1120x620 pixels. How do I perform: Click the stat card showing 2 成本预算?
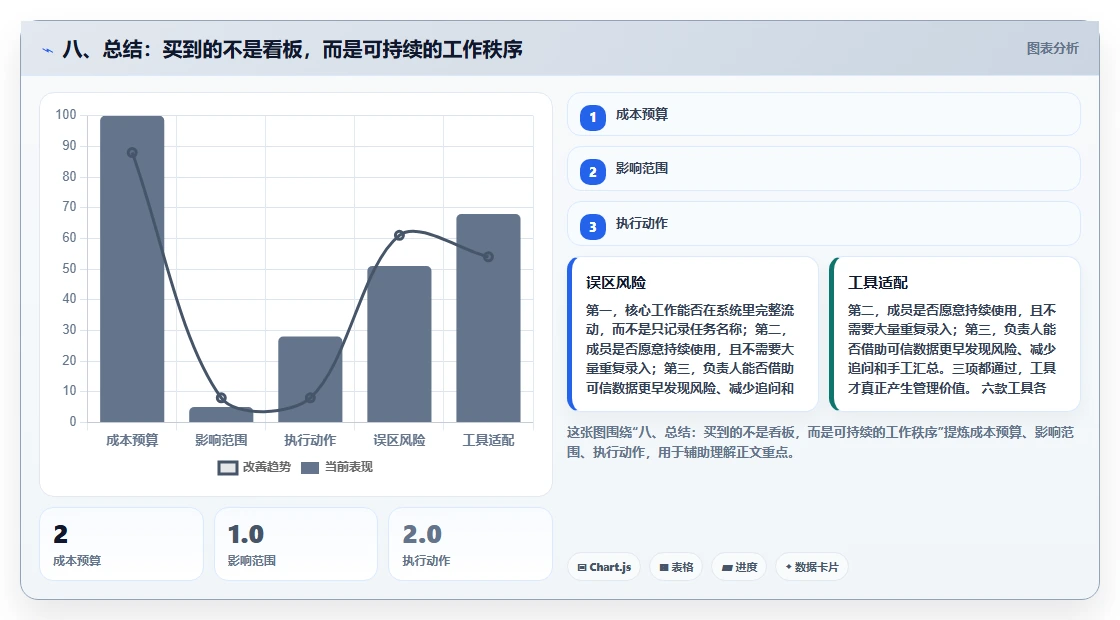tap(121, 544)
